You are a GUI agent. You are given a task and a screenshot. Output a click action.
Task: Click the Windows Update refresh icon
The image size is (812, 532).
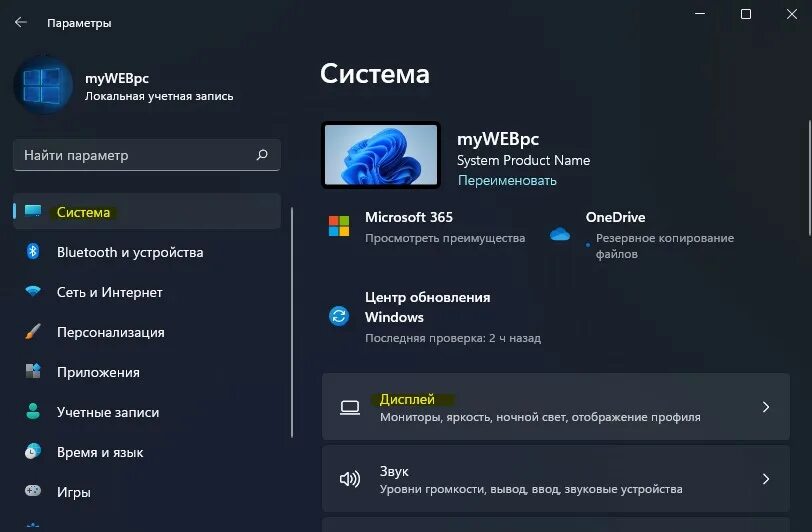339,315
